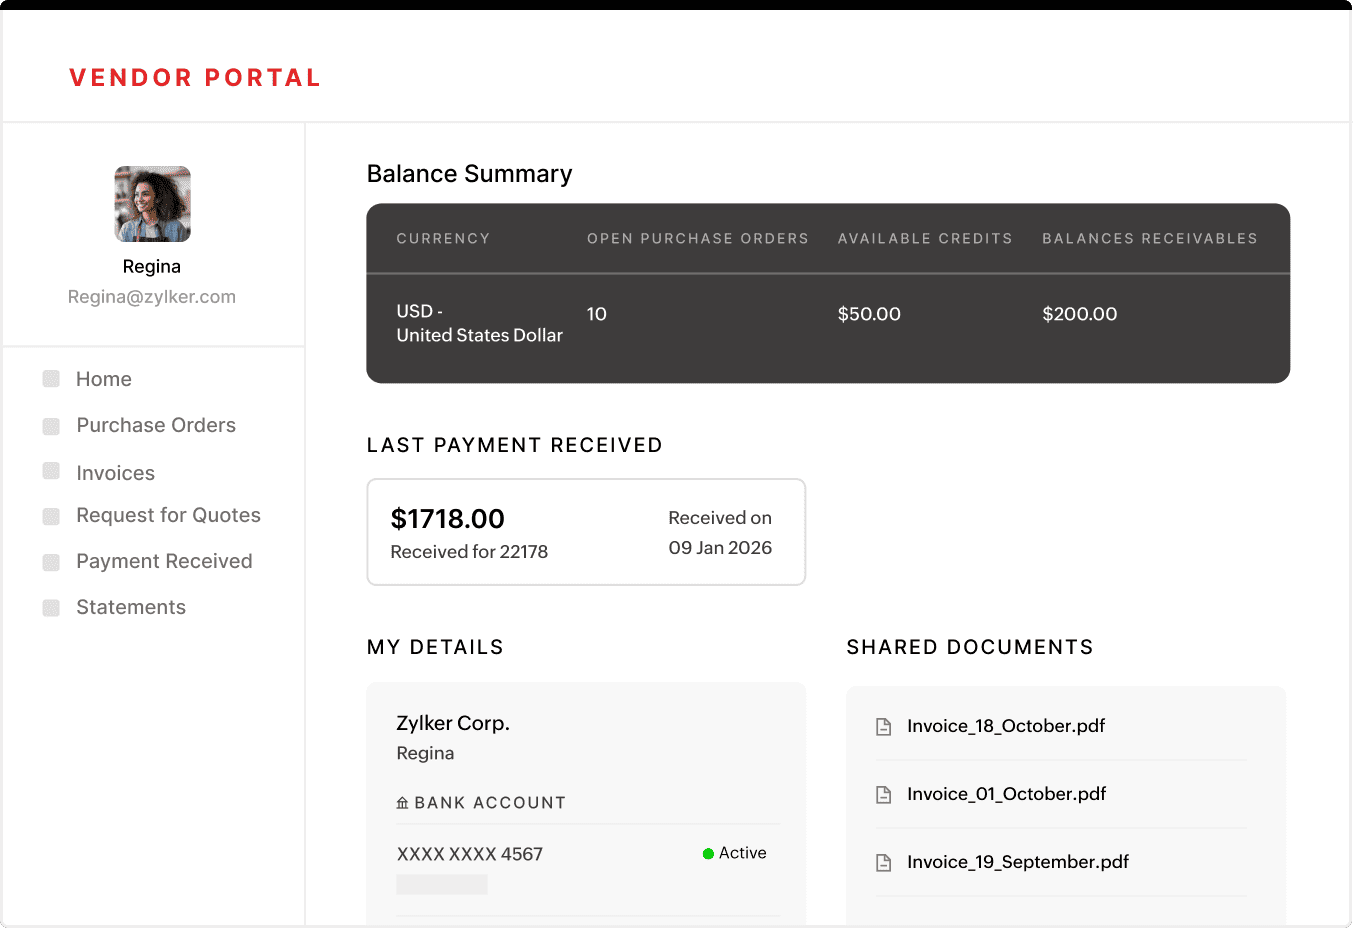Click Regina's profile picture
Image resolution: width=1353 pixels, height=928 pixels.
(x=151, y=202)
